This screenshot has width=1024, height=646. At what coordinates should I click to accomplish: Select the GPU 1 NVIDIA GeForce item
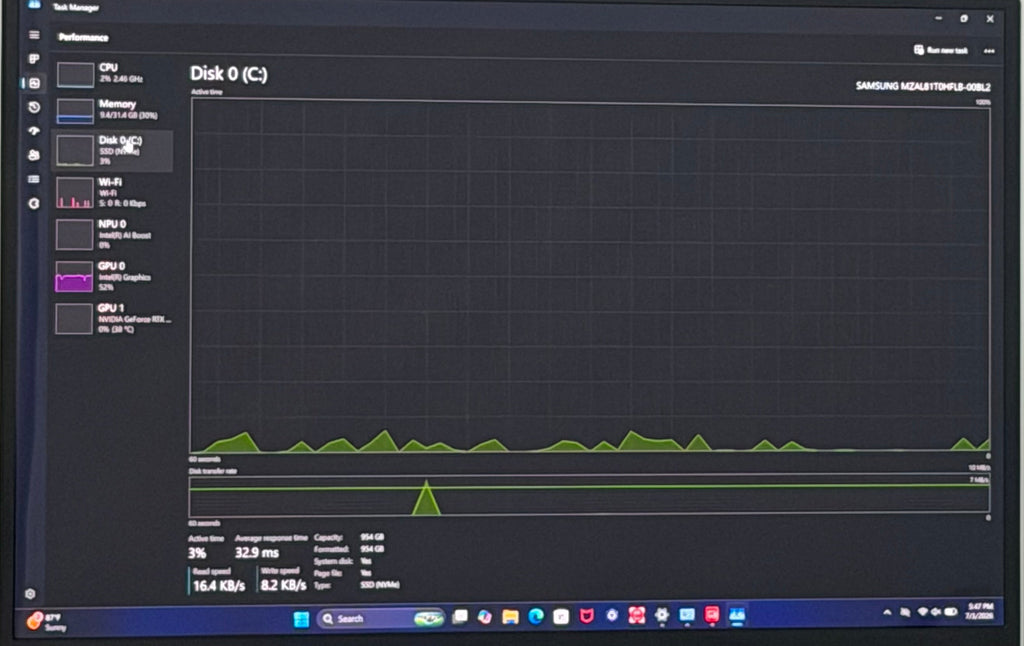pos(112,318)
